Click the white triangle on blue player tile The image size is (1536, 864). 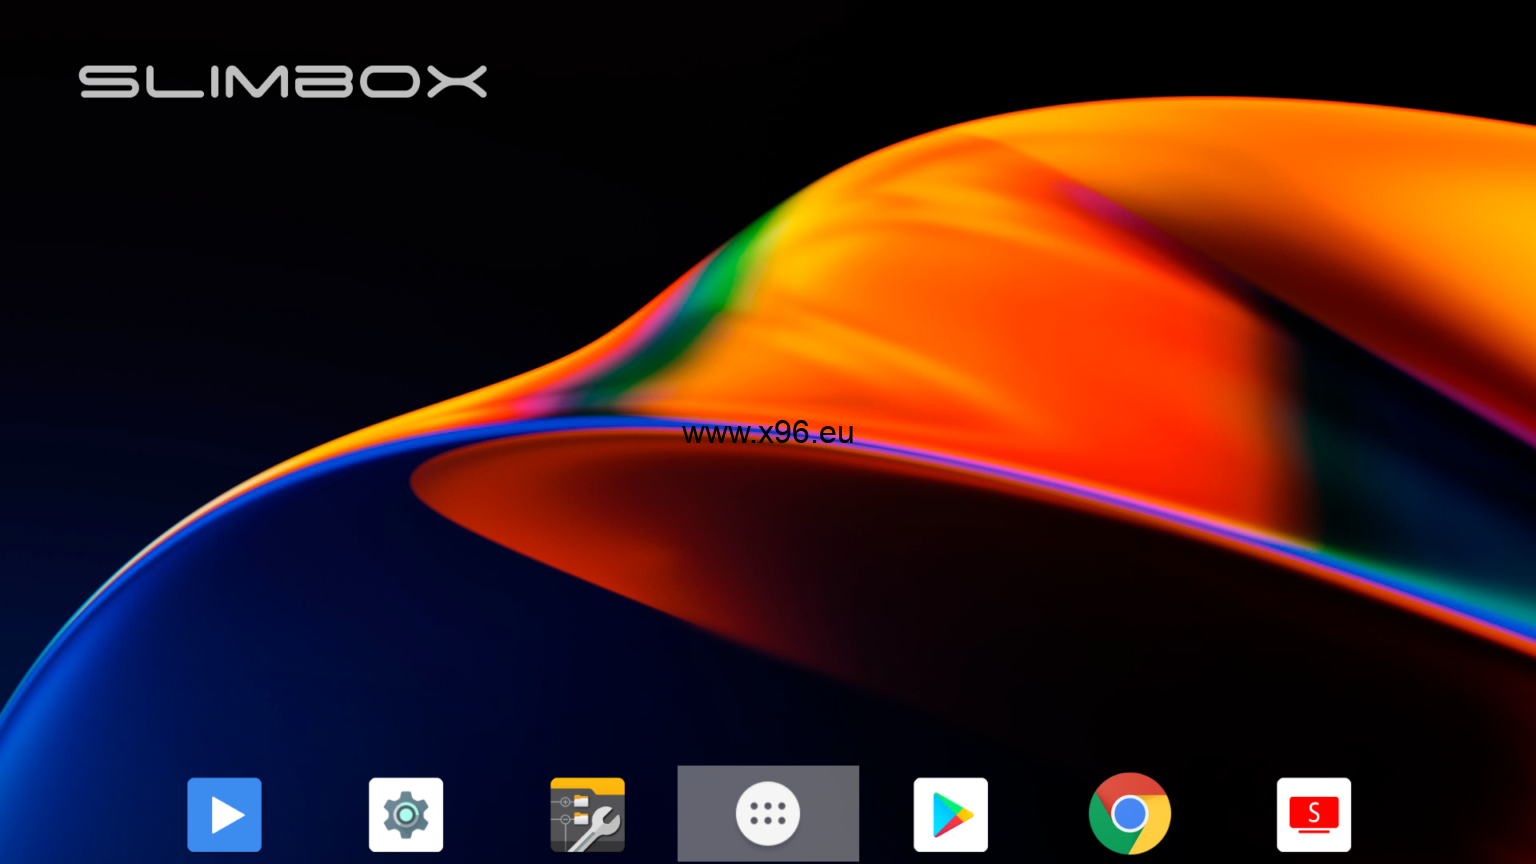[x=227, y=815]
